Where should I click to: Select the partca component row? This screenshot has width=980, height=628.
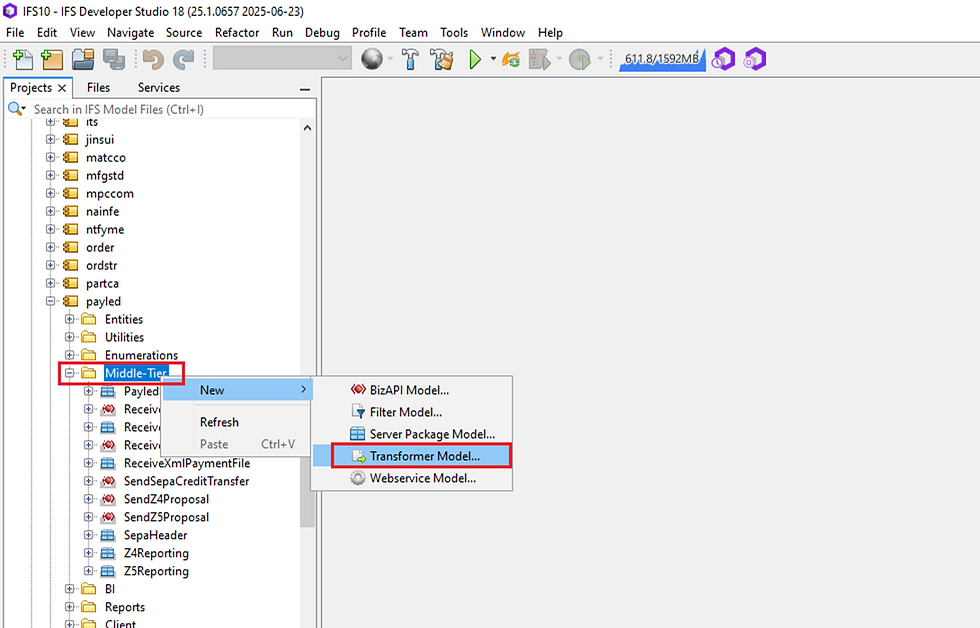tap(102, 283)
